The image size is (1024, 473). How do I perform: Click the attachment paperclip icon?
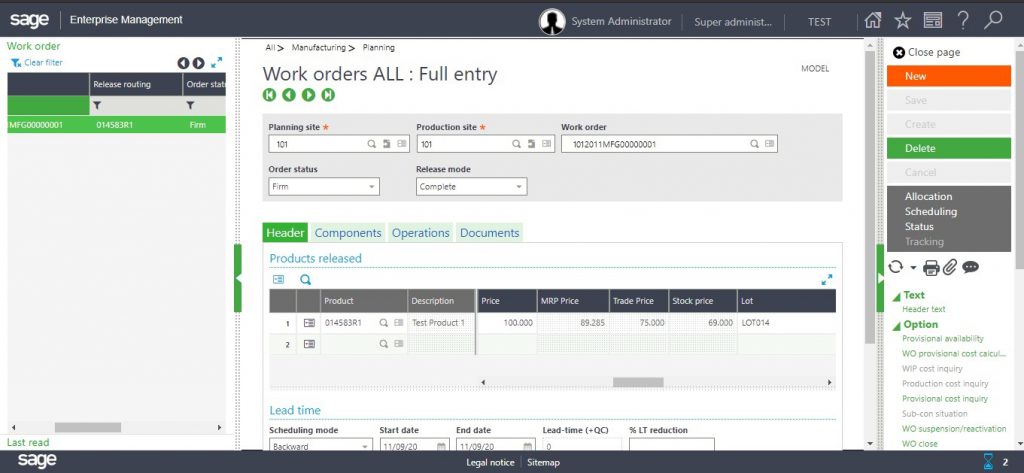click(x=950, y=267)
